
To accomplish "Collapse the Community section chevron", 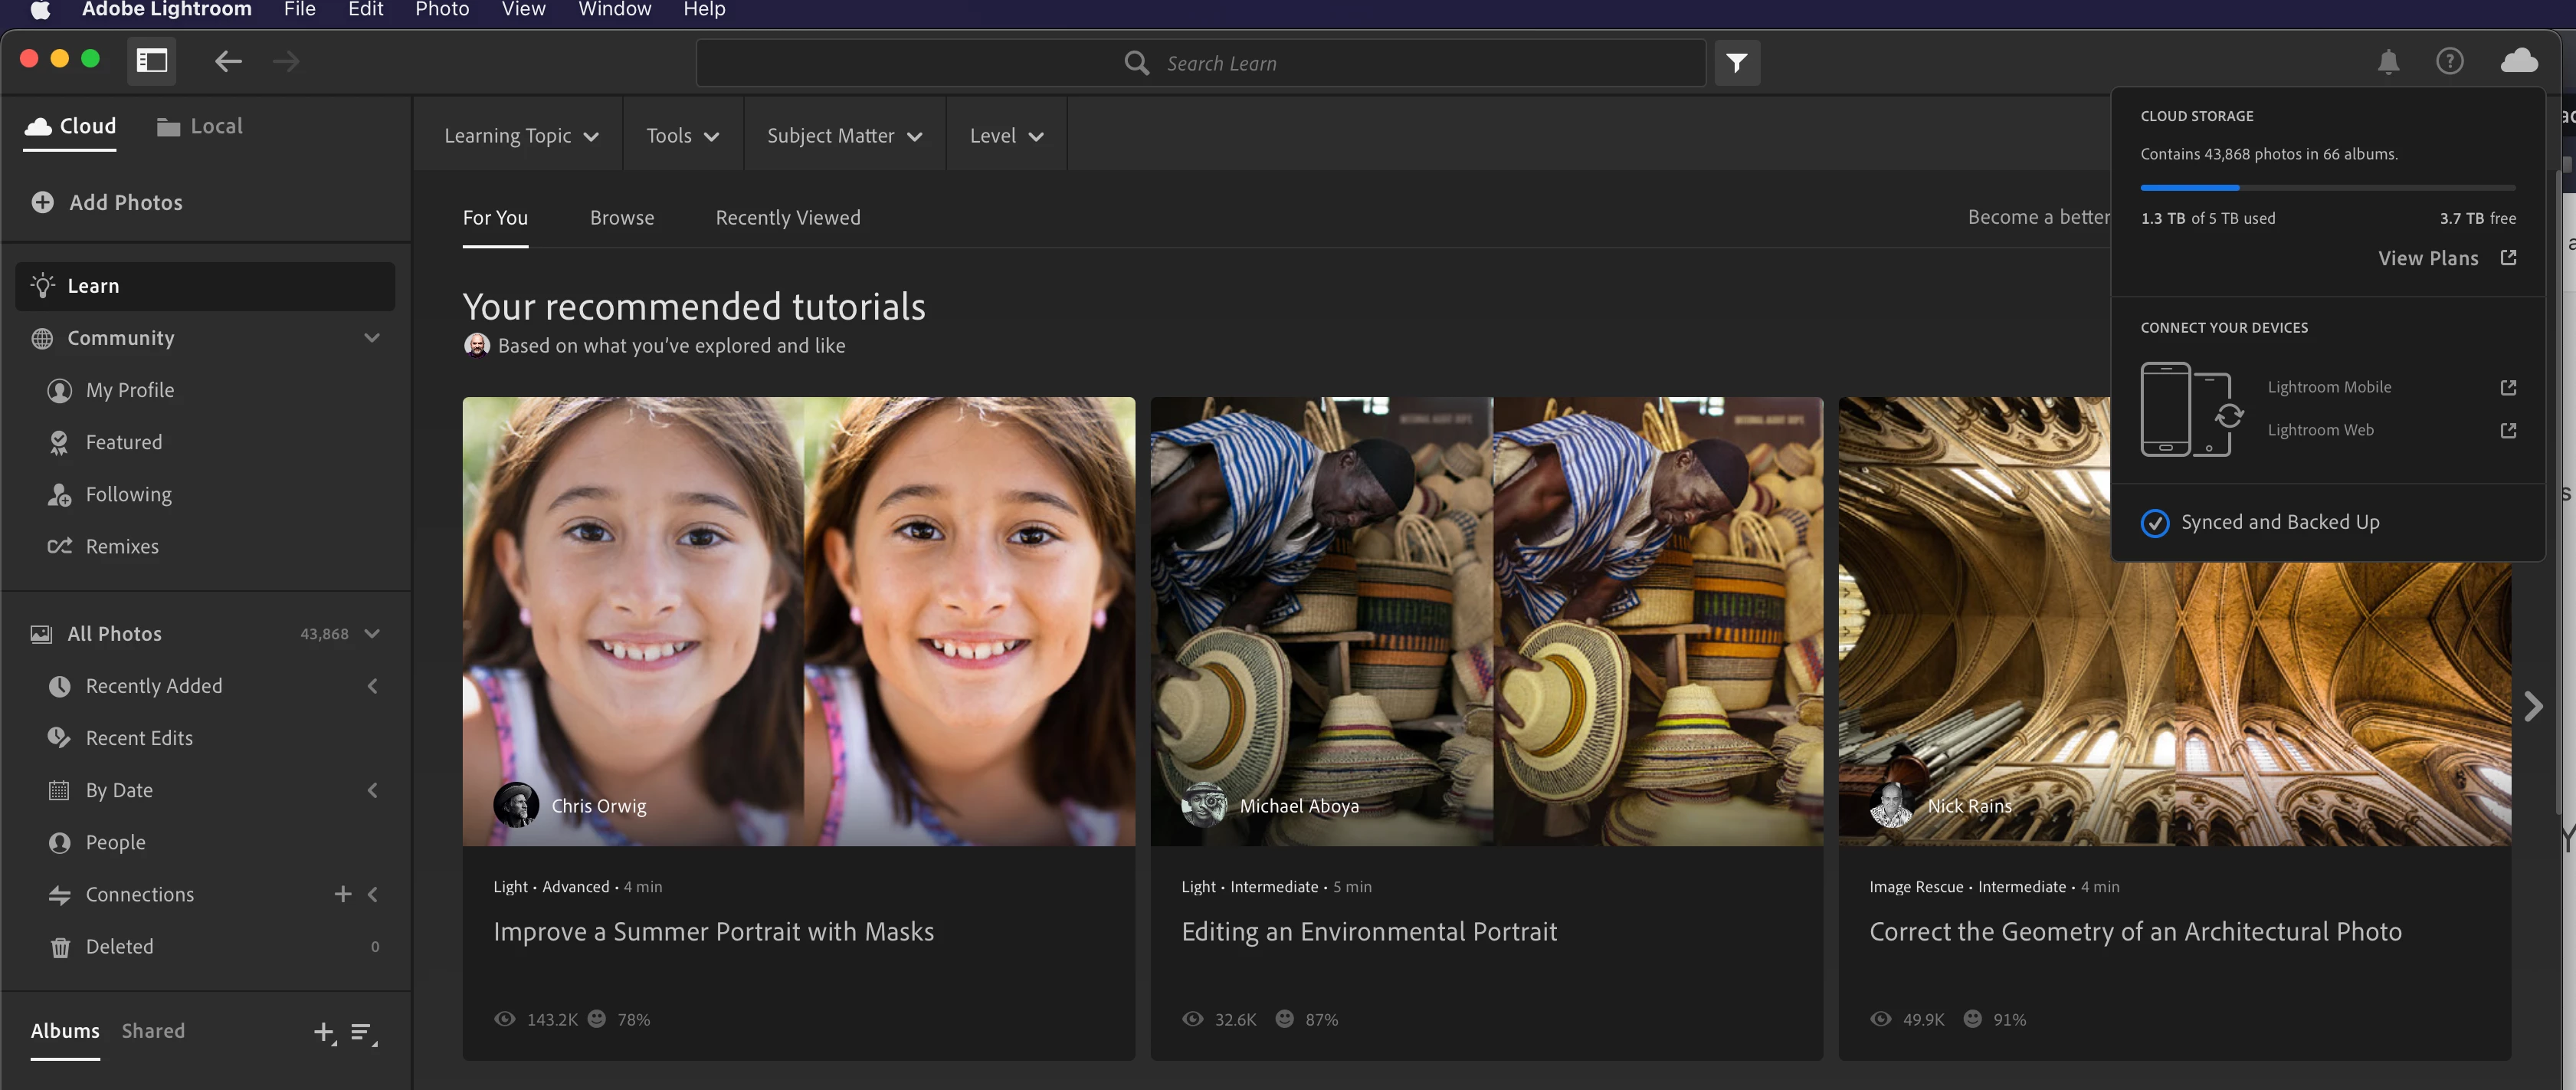I will coord(372,338).
